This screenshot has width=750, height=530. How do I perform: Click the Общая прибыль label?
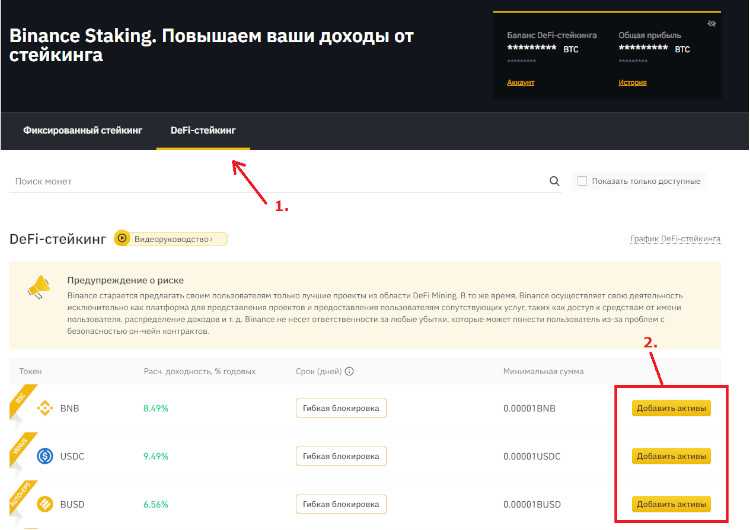point(650,35)
